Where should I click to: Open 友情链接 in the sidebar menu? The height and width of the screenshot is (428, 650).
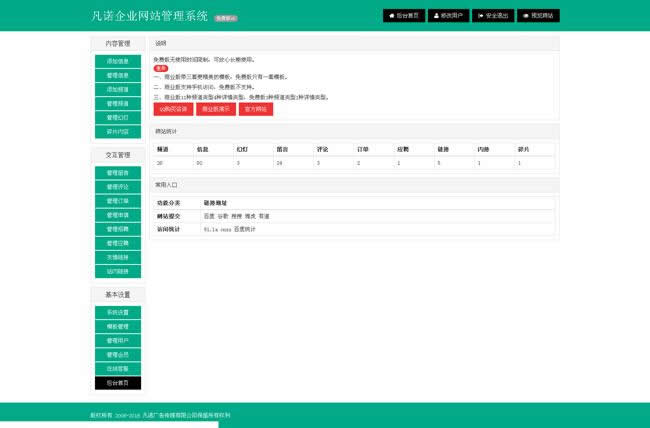tap(118, 257)
